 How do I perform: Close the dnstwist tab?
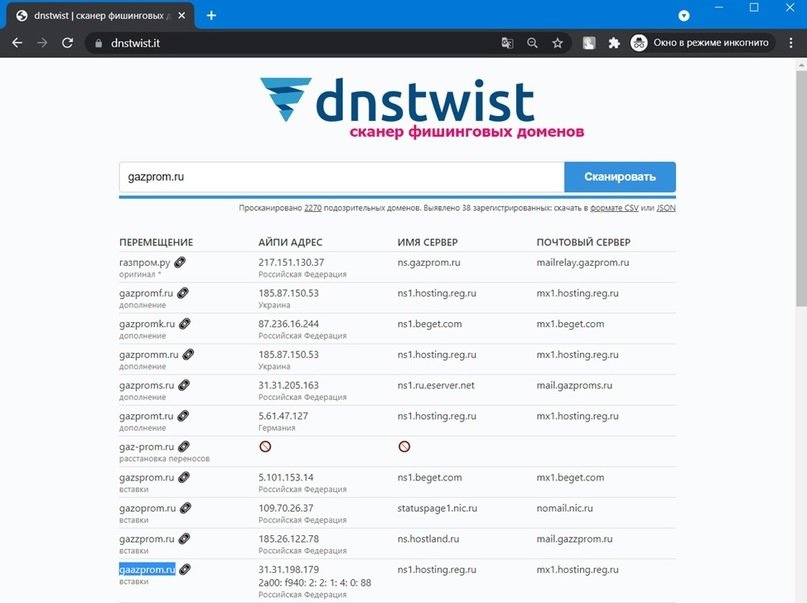[182, 15]
